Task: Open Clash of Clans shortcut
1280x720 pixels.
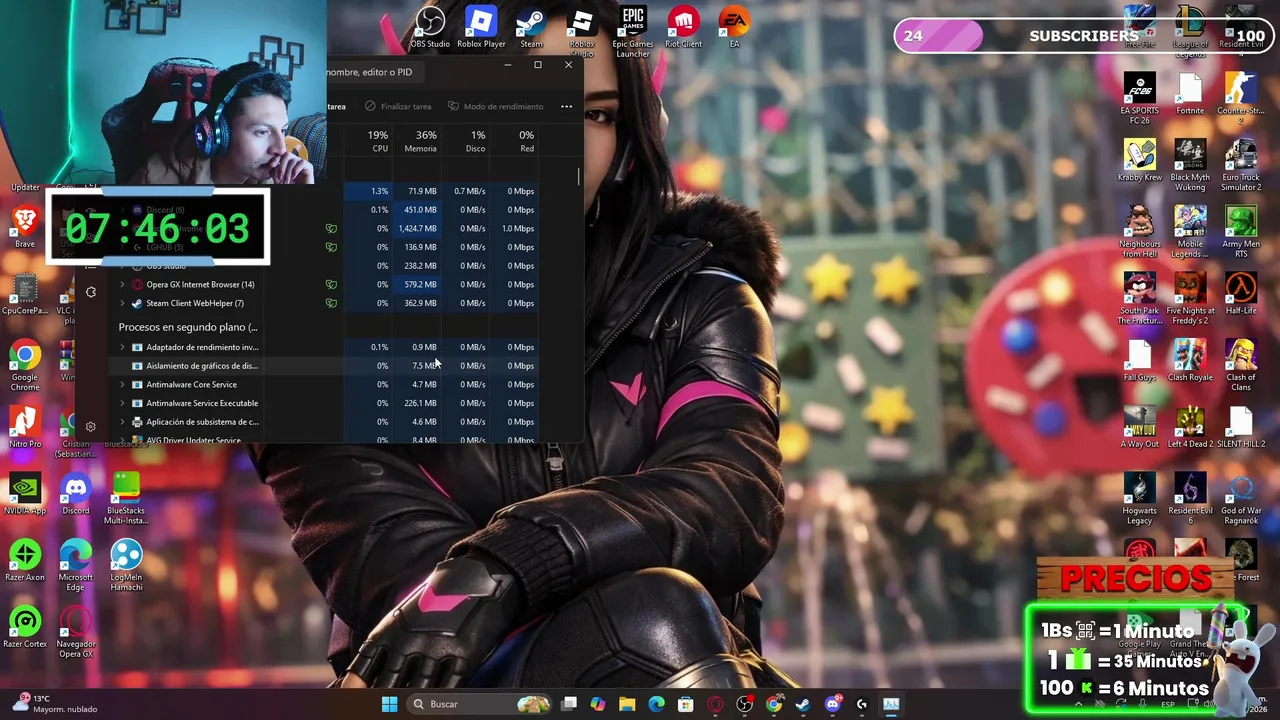Action: coord(1241,366)
